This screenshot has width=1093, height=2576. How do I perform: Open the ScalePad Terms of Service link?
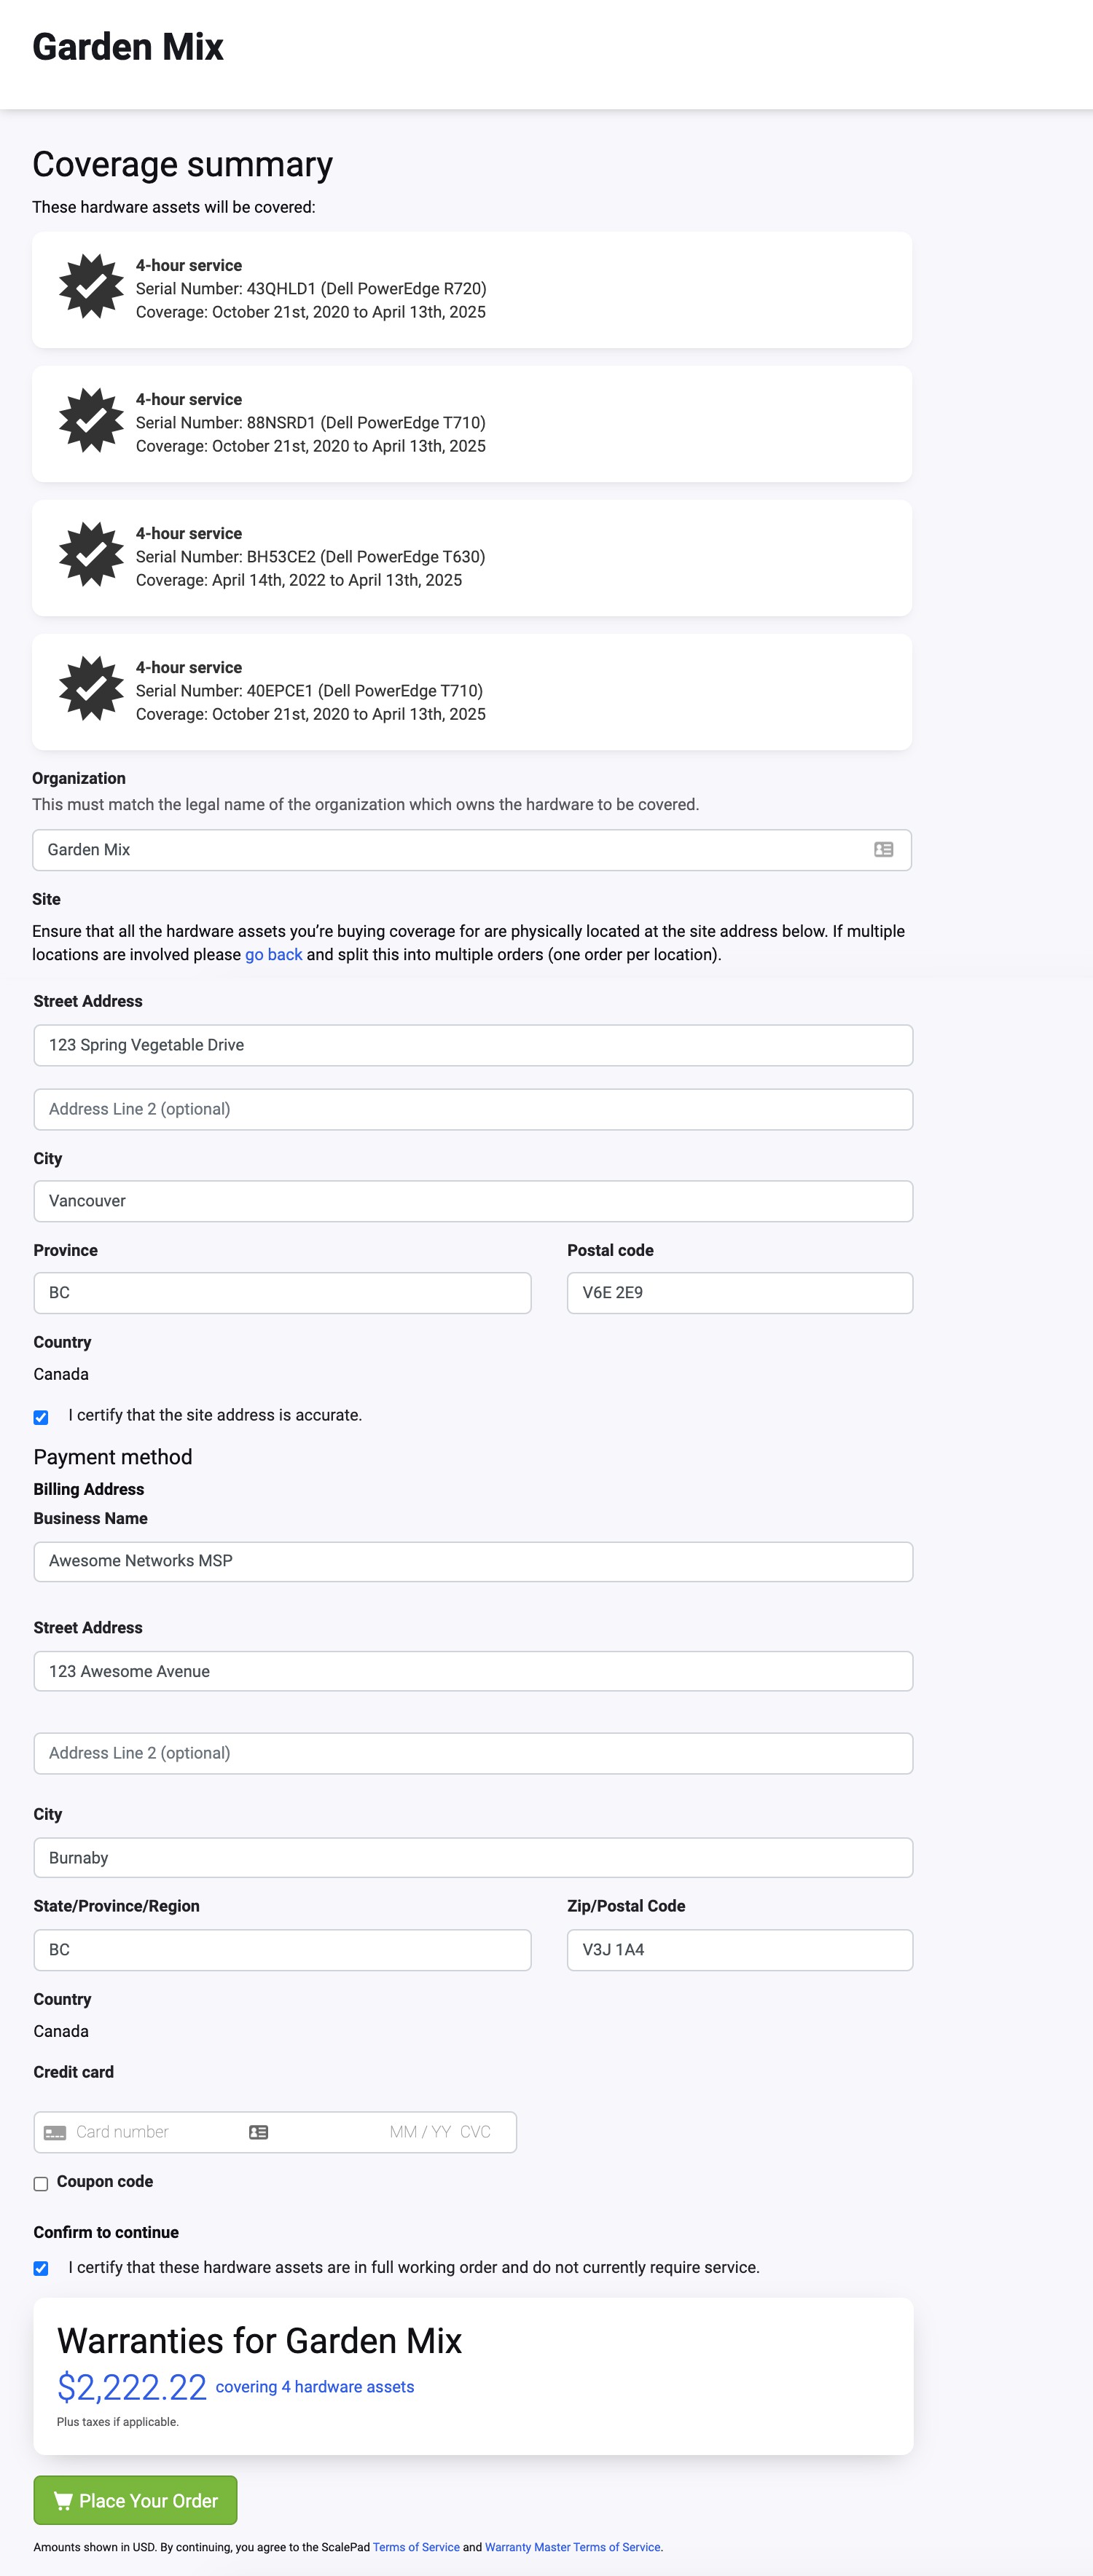(x=416, y=2547)
